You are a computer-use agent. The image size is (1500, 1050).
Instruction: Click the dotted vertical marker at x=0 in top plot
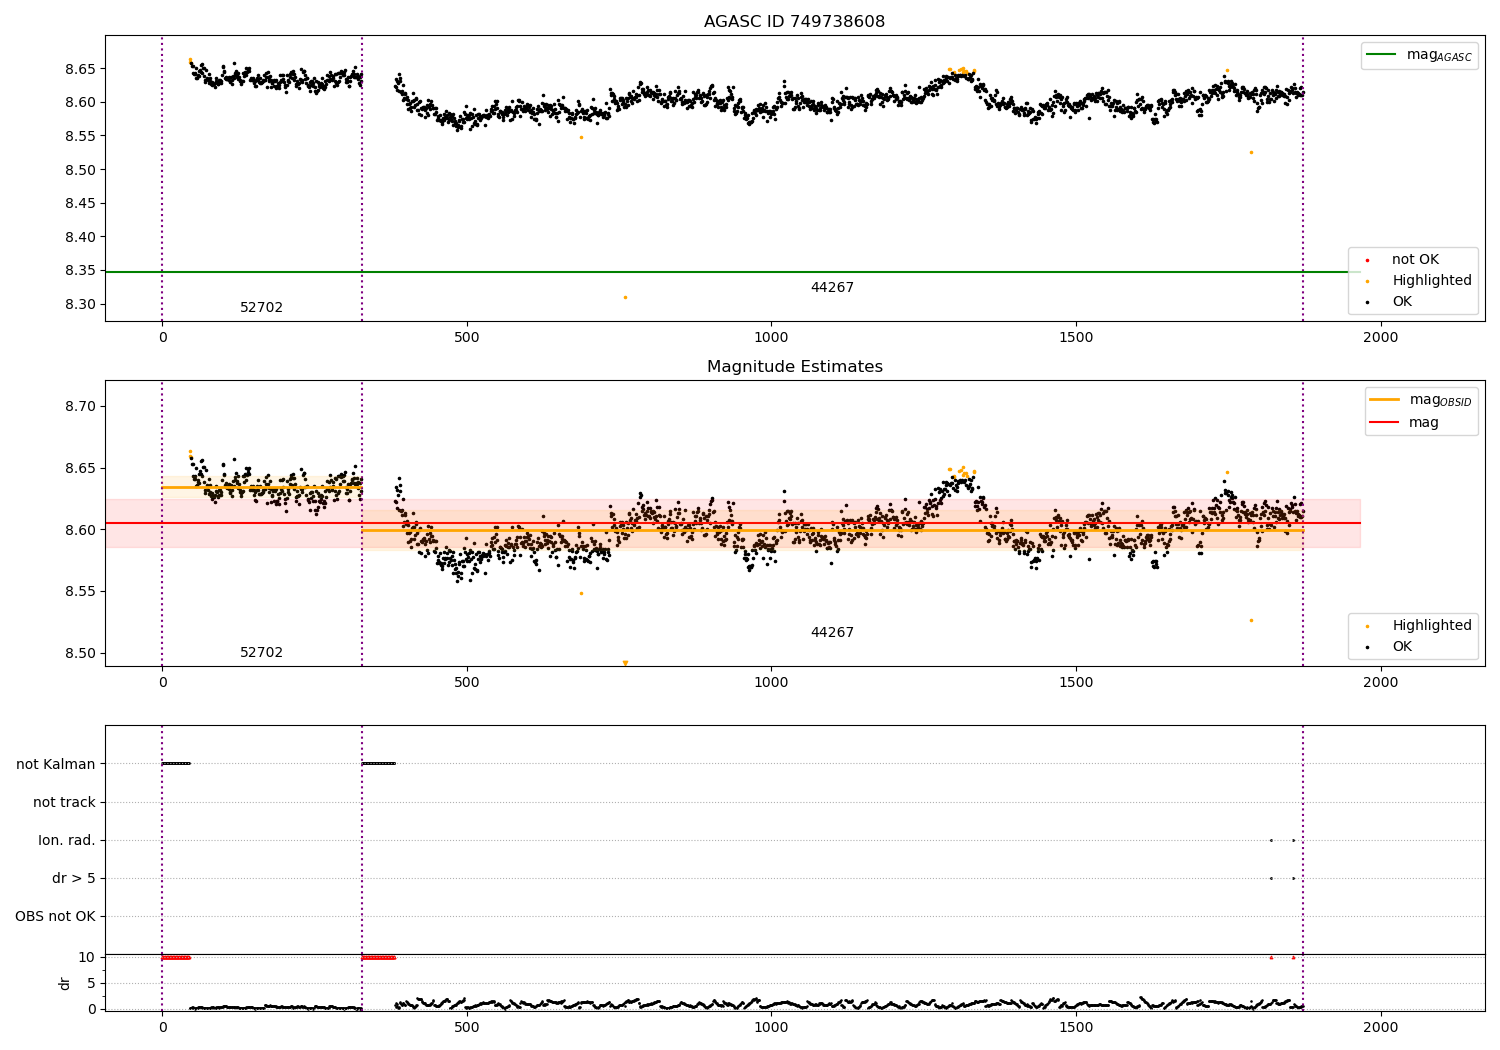tap(162, 178)
